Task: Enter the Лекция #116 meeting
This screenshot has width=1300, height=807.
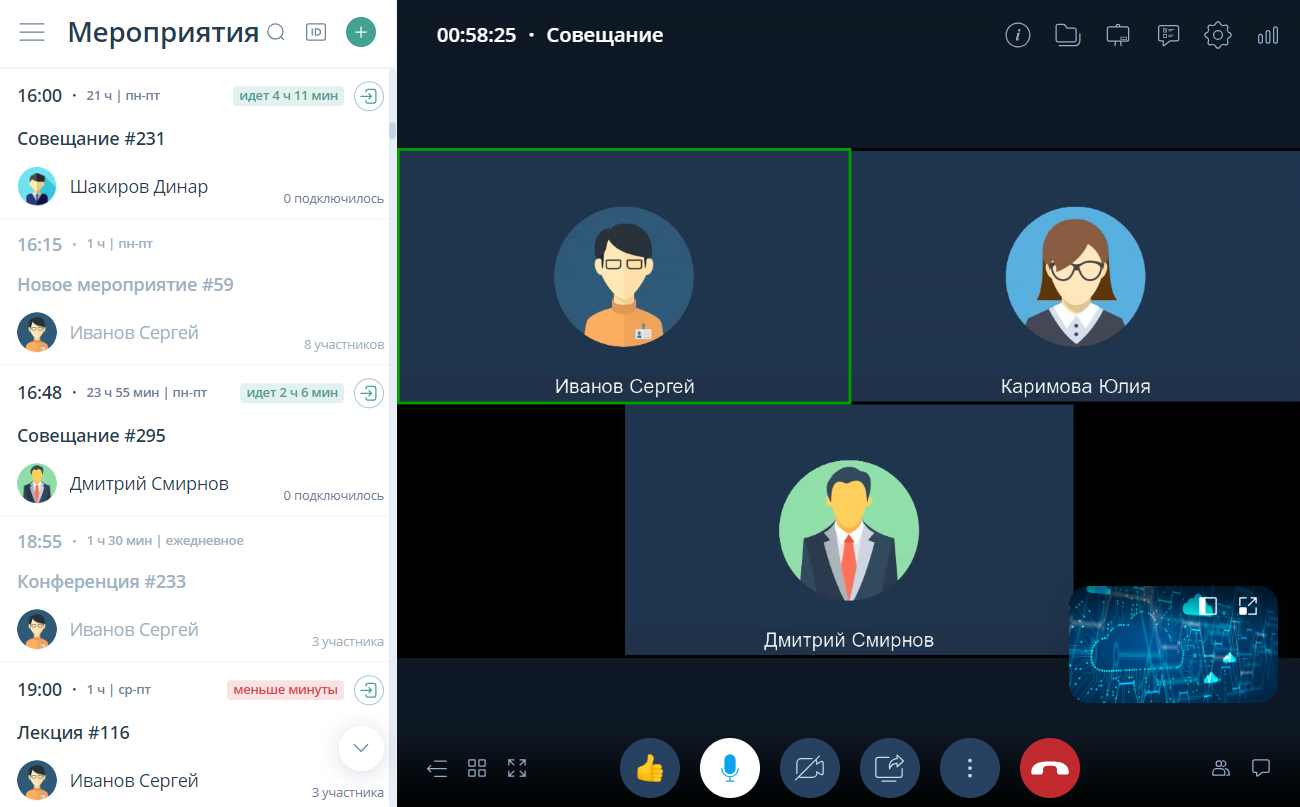Action: click(369, 690)
